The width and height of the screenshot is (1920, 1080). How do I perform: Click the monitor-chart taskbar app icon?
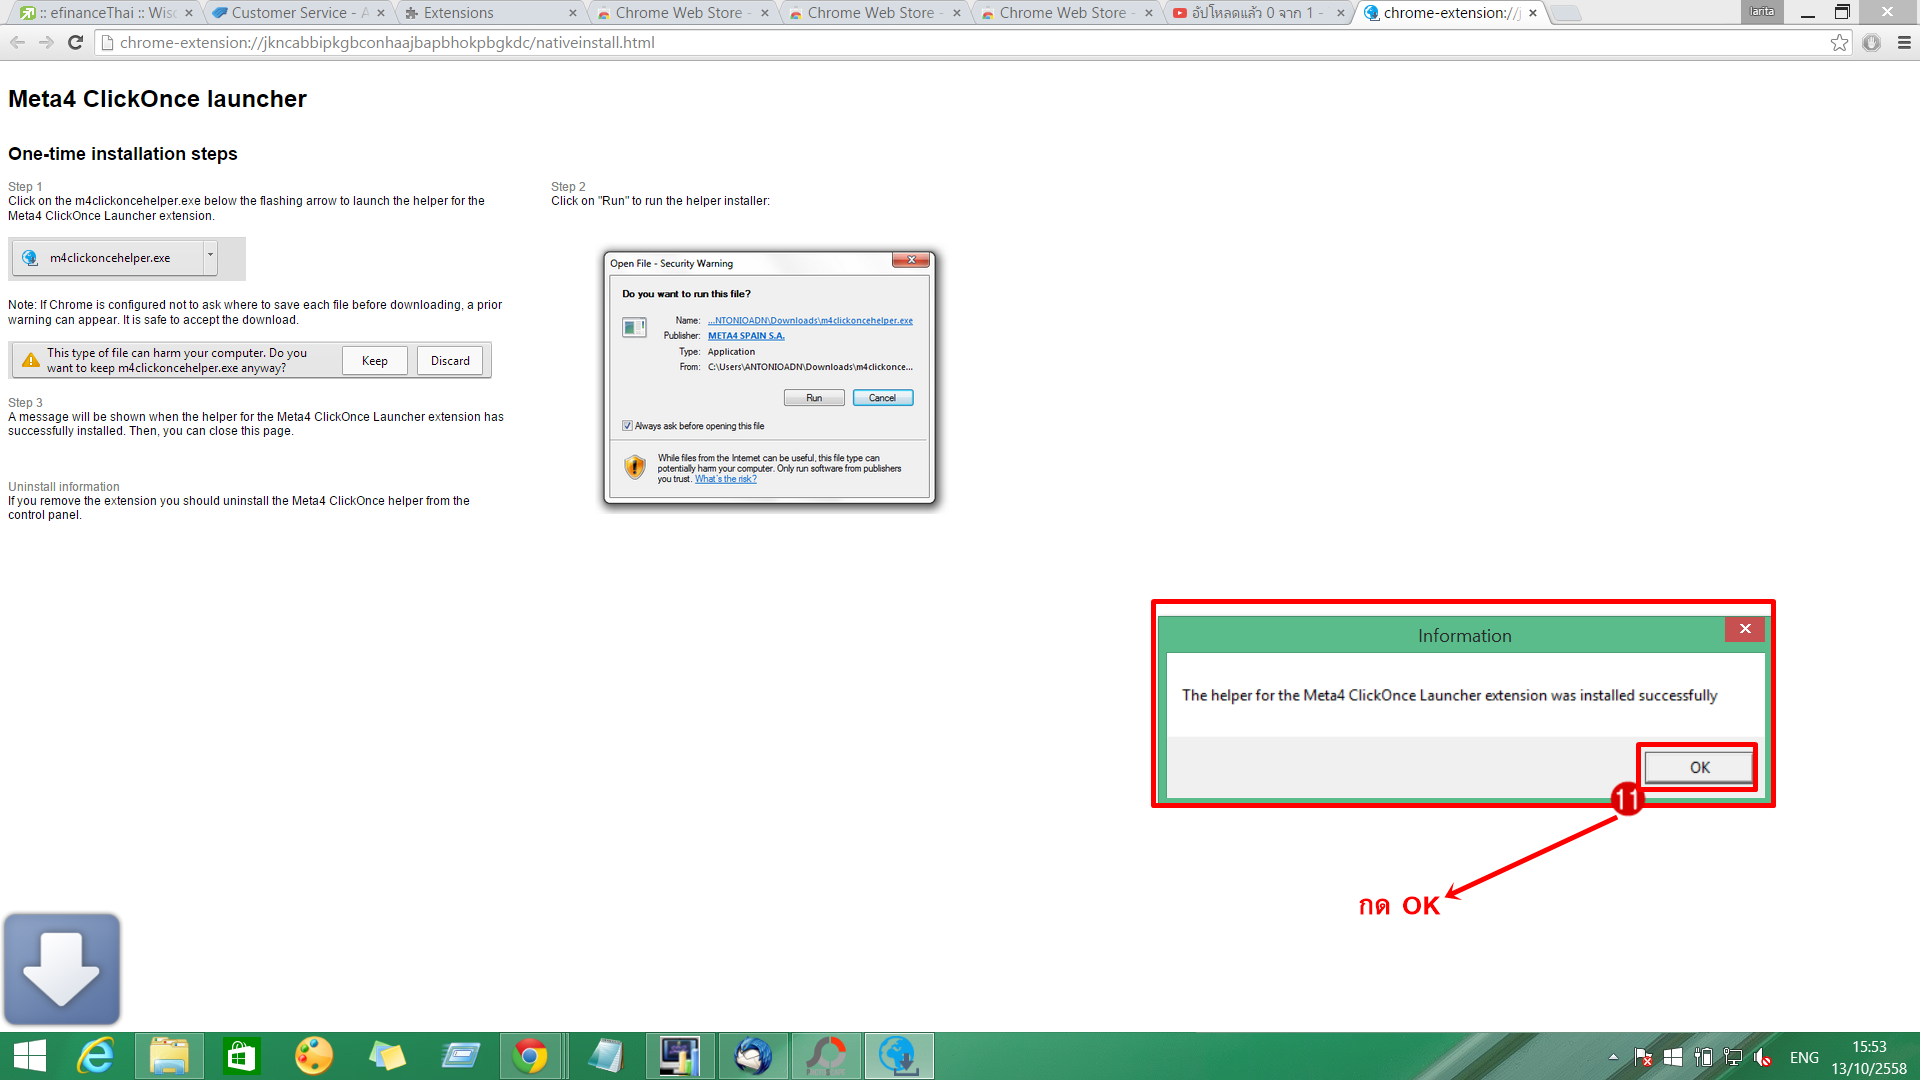[680, 1056]
